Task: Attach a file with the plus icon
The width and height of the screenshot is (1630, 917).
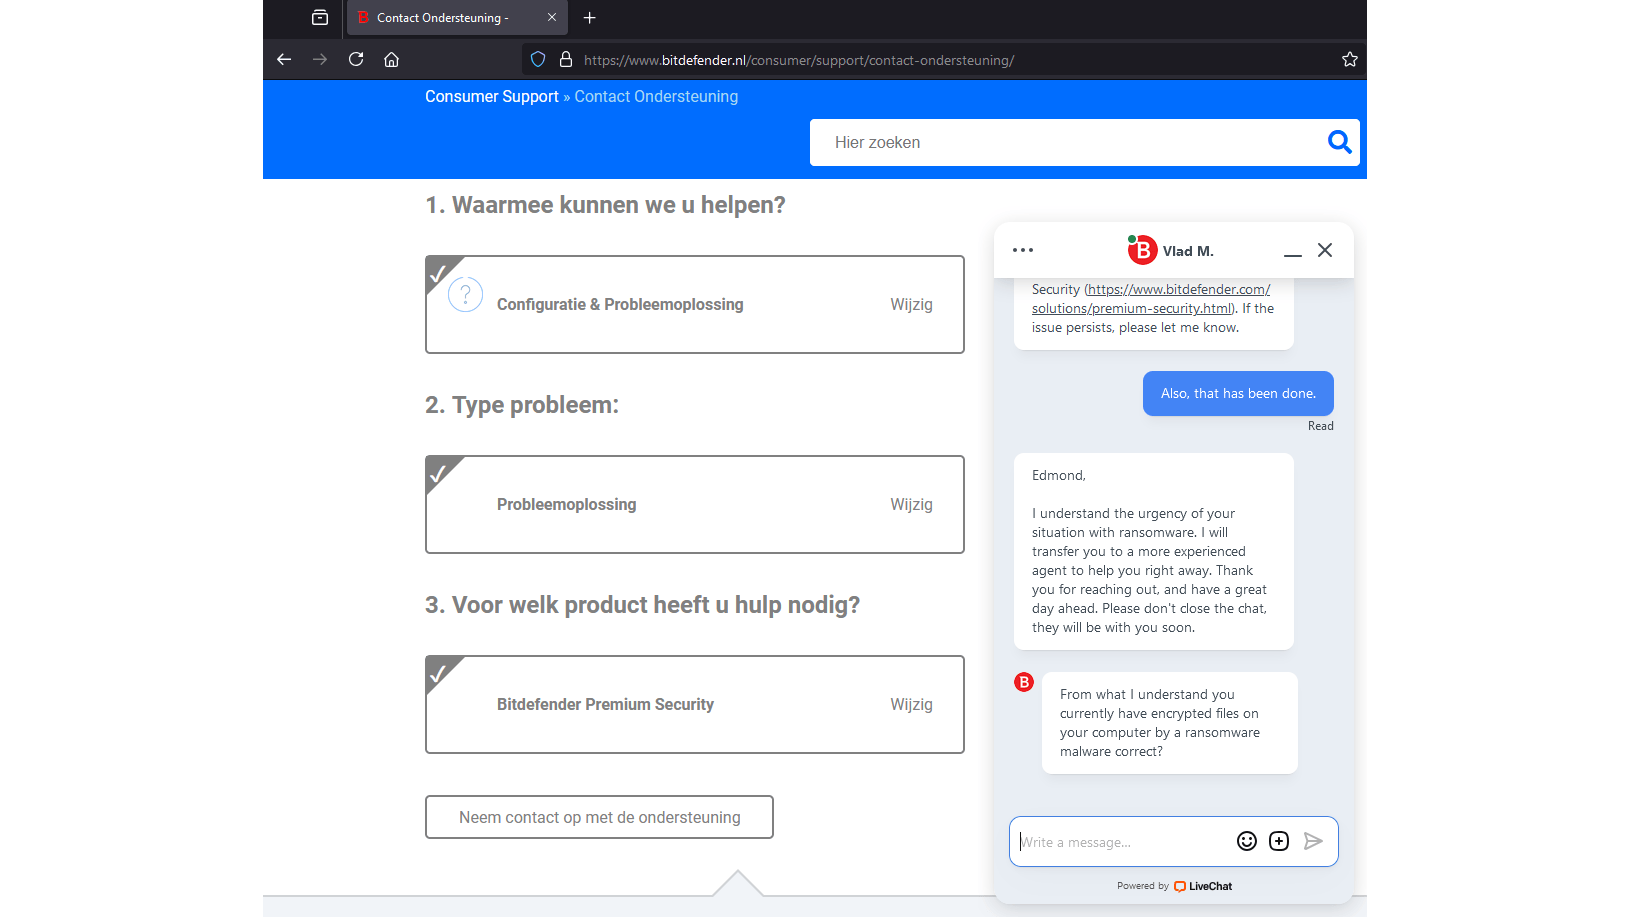Action: coord(1279,841)
